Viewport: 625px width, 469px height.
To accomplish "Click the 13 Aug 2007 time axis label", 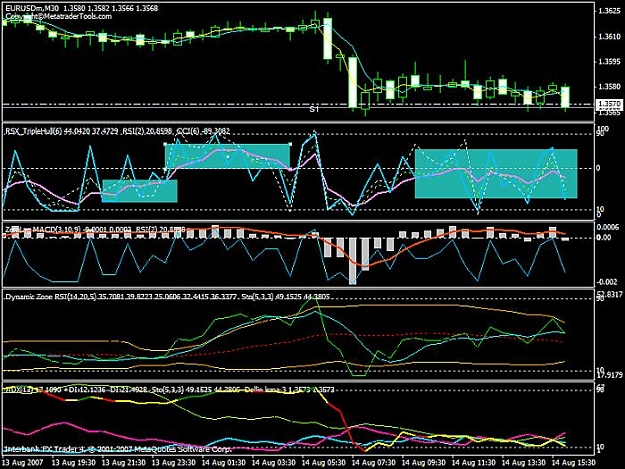I will point(22,463).
